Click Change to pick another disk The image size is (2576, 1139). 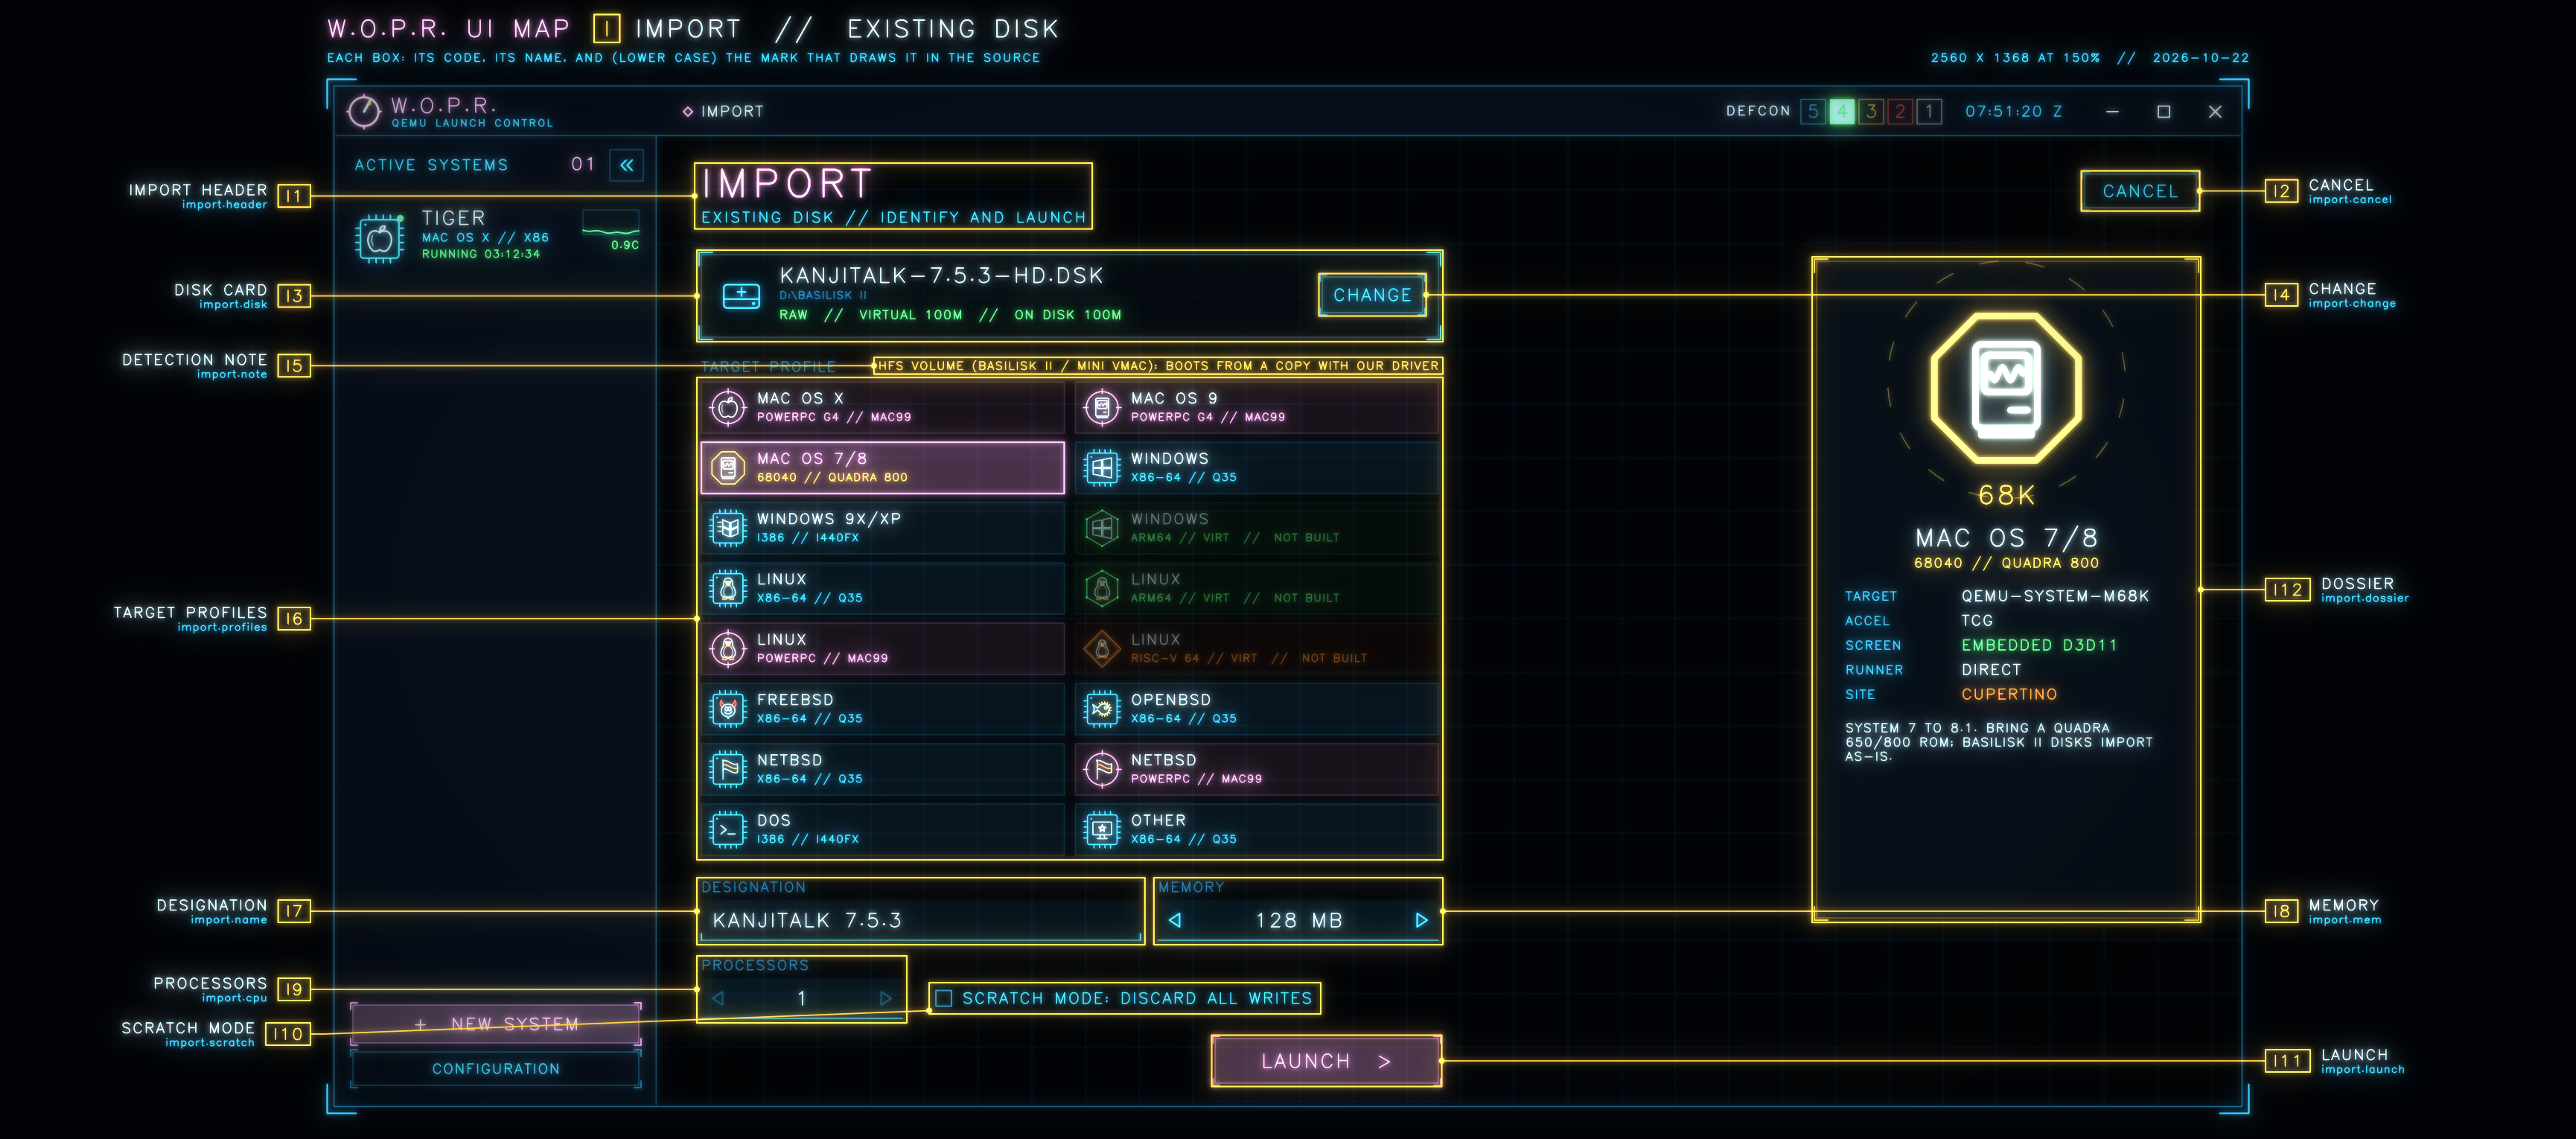(1372, 295)
